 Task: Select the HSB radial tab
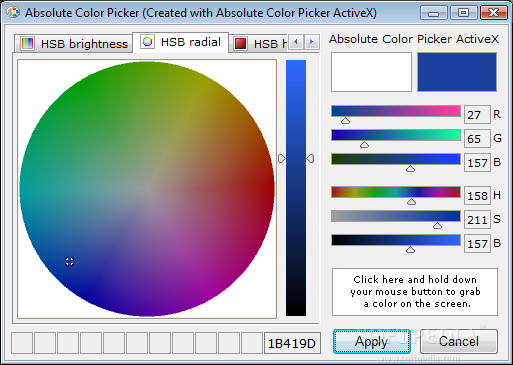coord(181,42)
